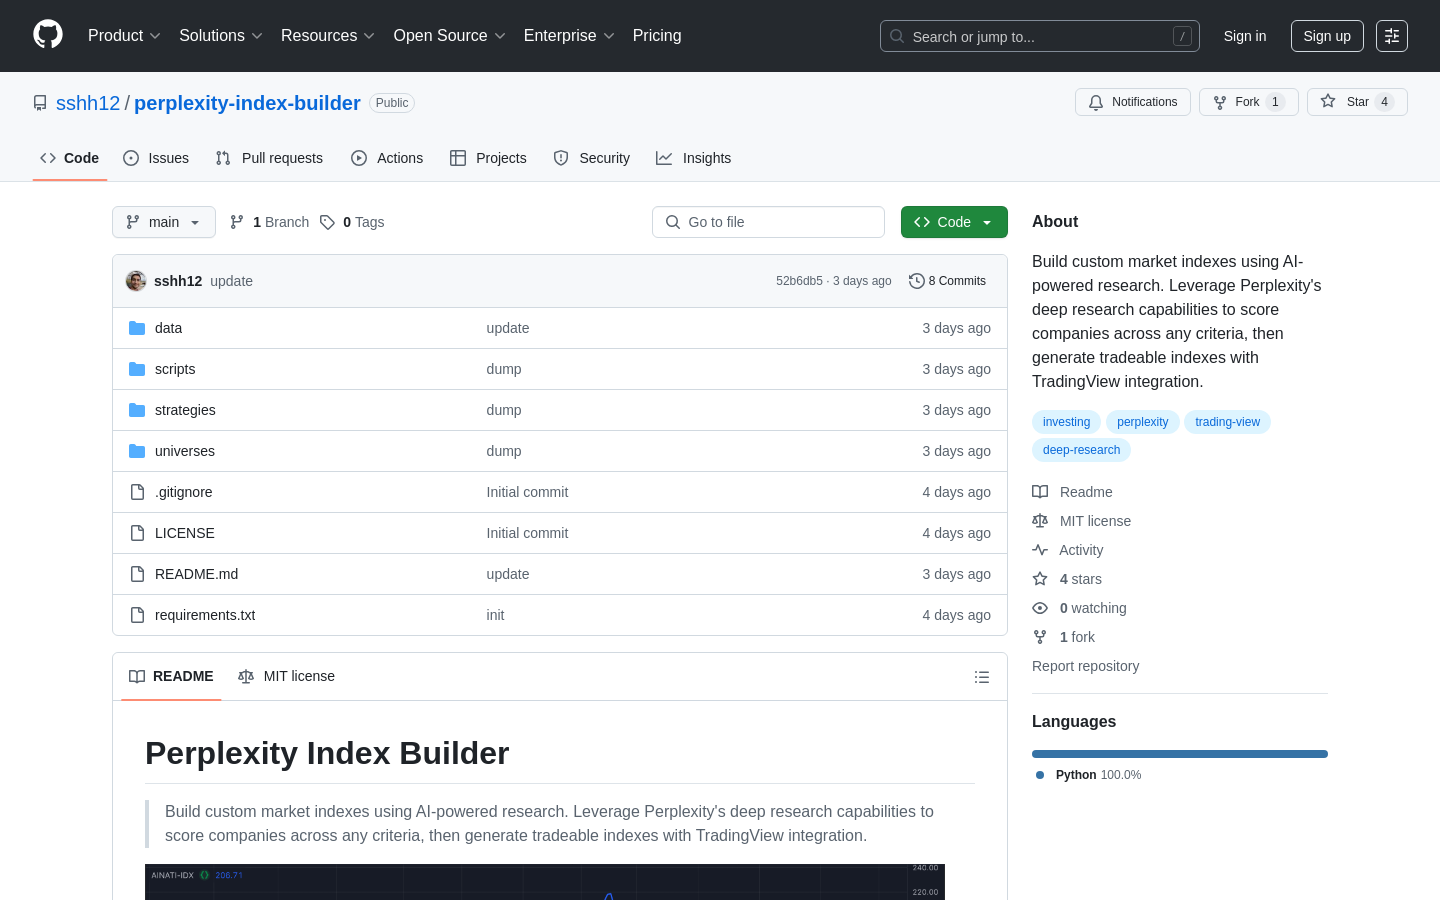Click the Initial commit message for LICENSE
This screenshot has width=1440, height=900.
[x=527, y=533]
